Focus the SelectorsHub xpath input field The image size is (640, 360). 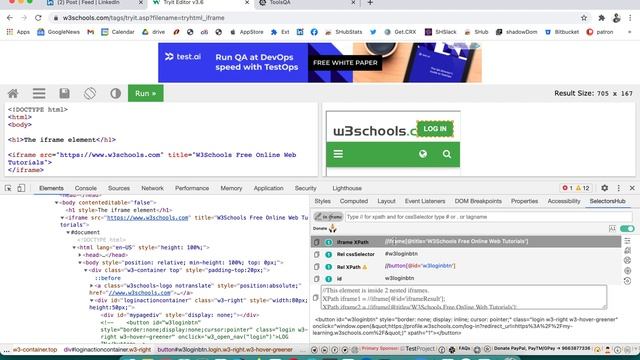(x=488, y=217)
